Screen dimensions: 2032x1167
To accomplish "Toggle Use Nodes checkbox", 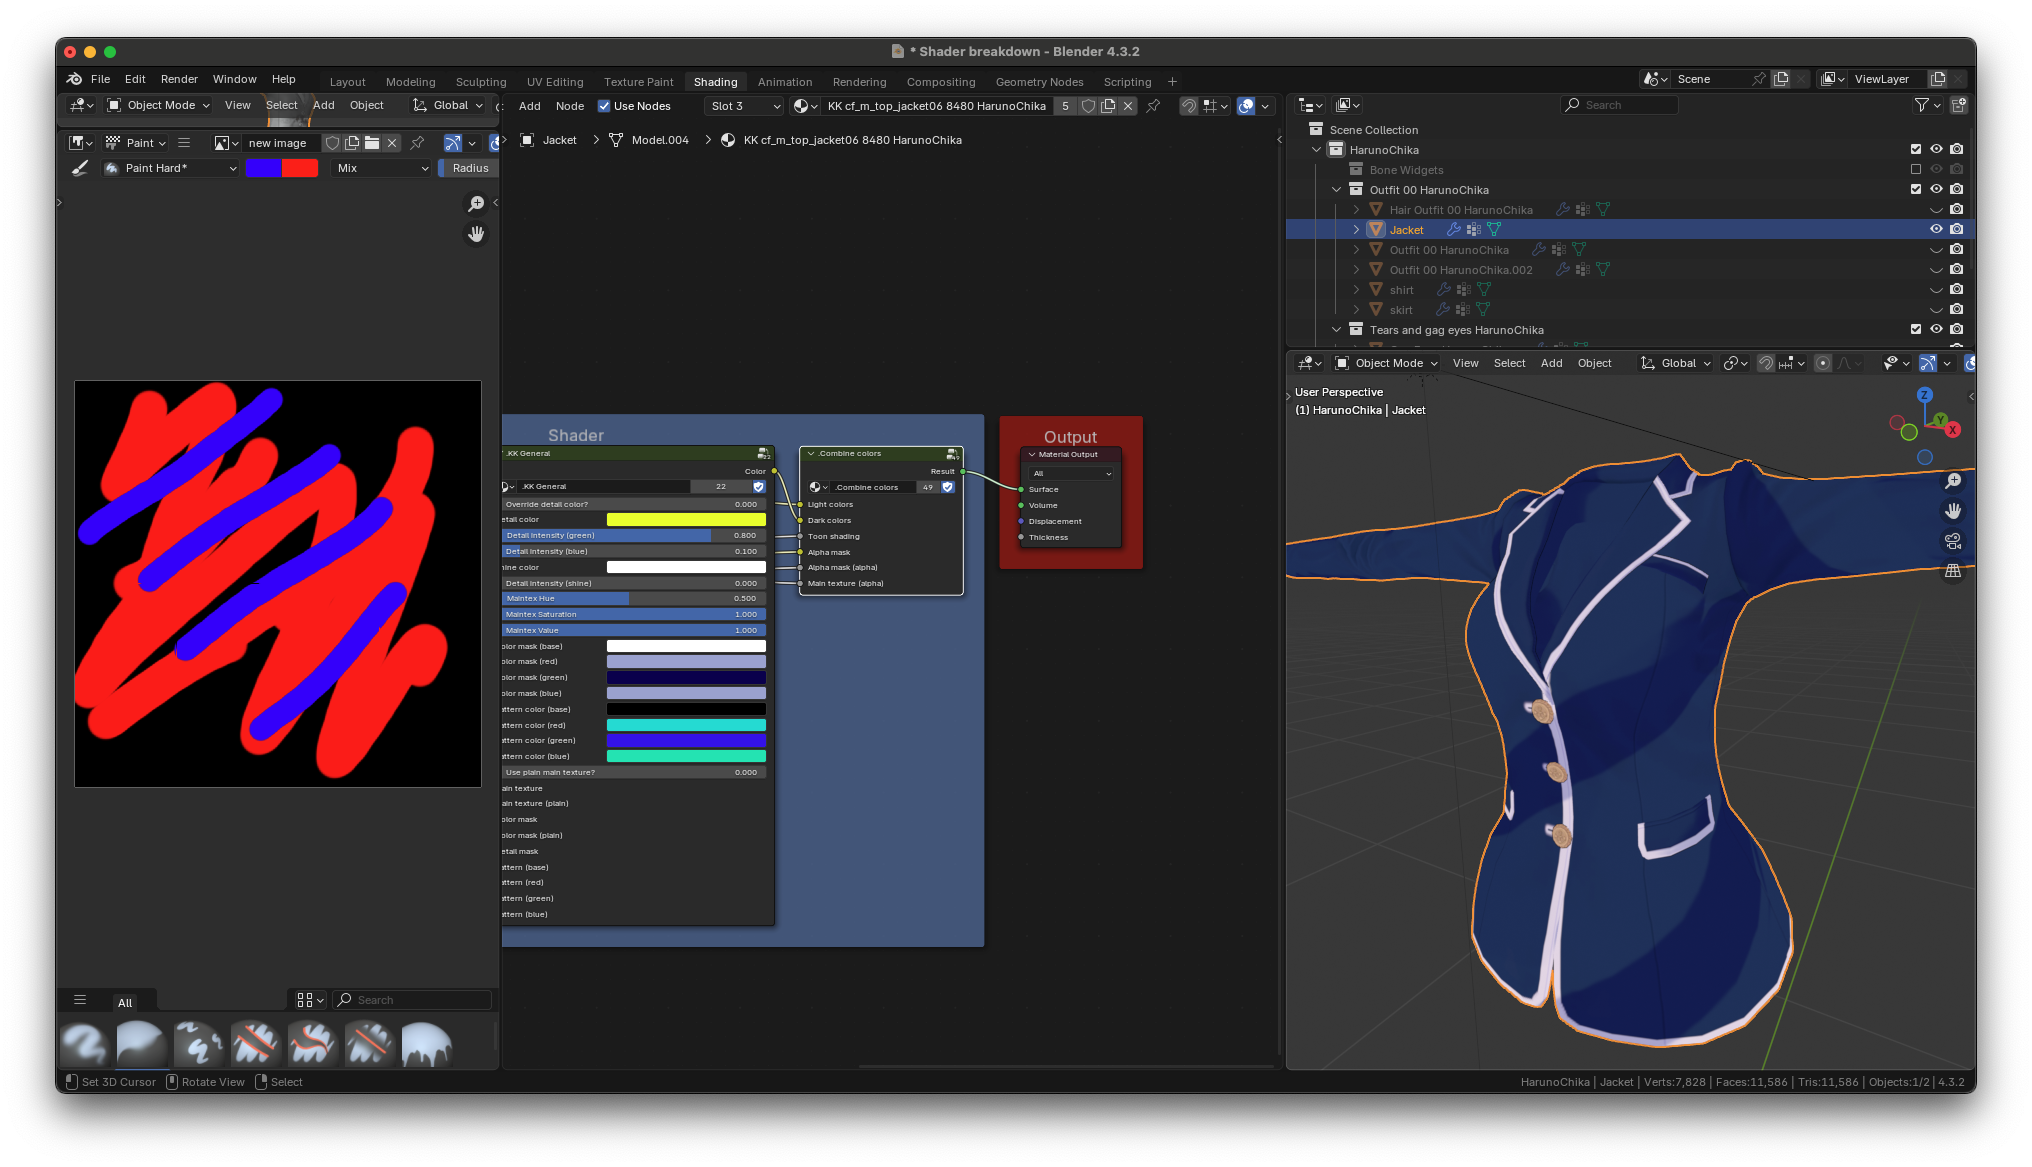I will [x=604, y=106].
